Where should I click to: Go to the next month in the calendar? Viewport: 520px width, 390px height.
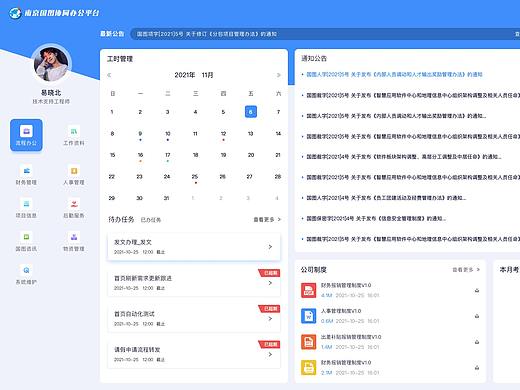tap(279, 75)
